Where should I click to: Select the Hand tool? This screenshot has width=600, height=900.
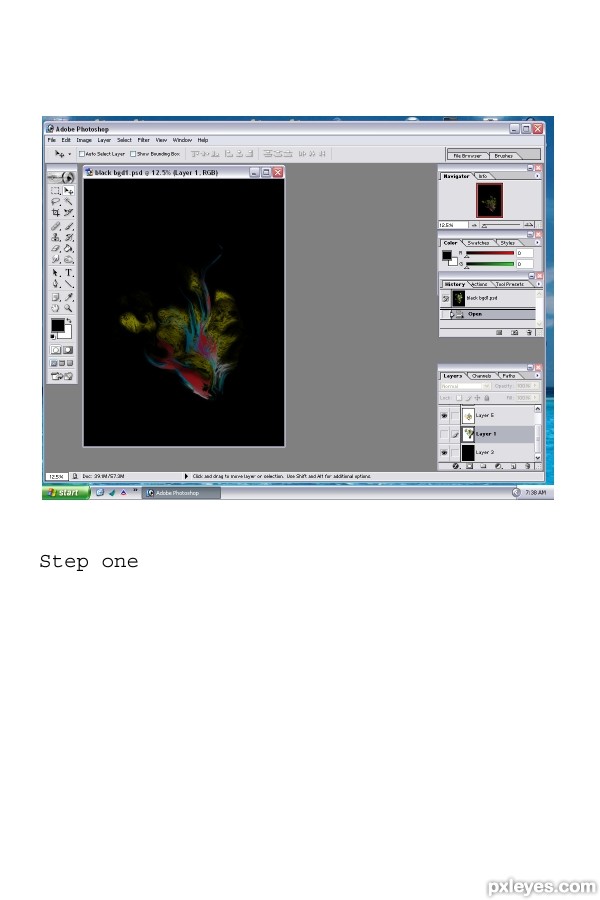[56, 308]
